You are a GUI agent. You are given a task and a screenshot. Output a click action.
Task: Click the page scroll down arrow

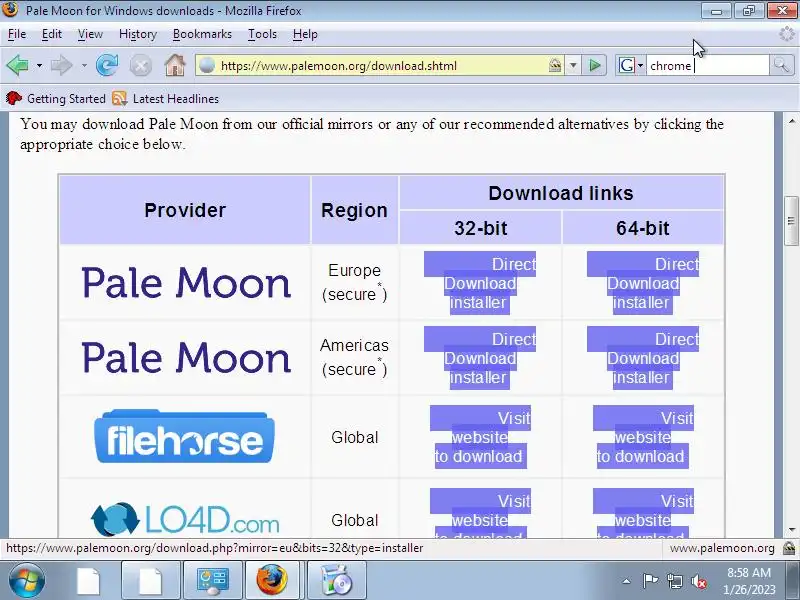point(791,530)
